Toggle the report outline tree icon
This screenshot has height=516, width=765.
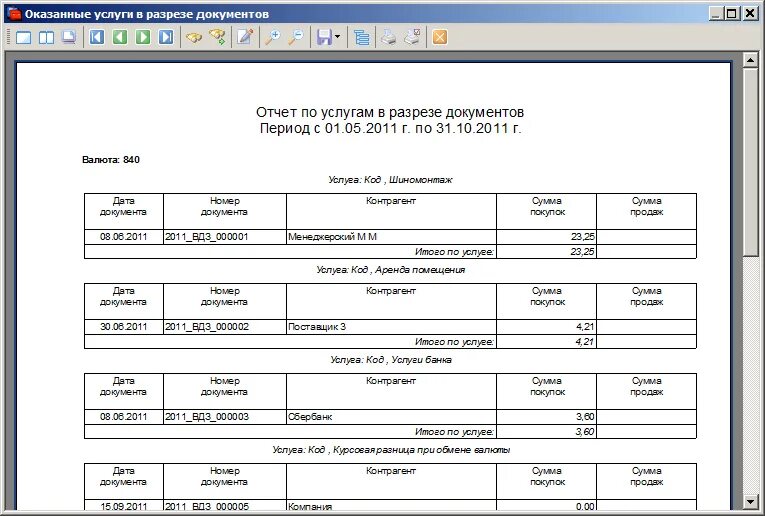(362, 37)
